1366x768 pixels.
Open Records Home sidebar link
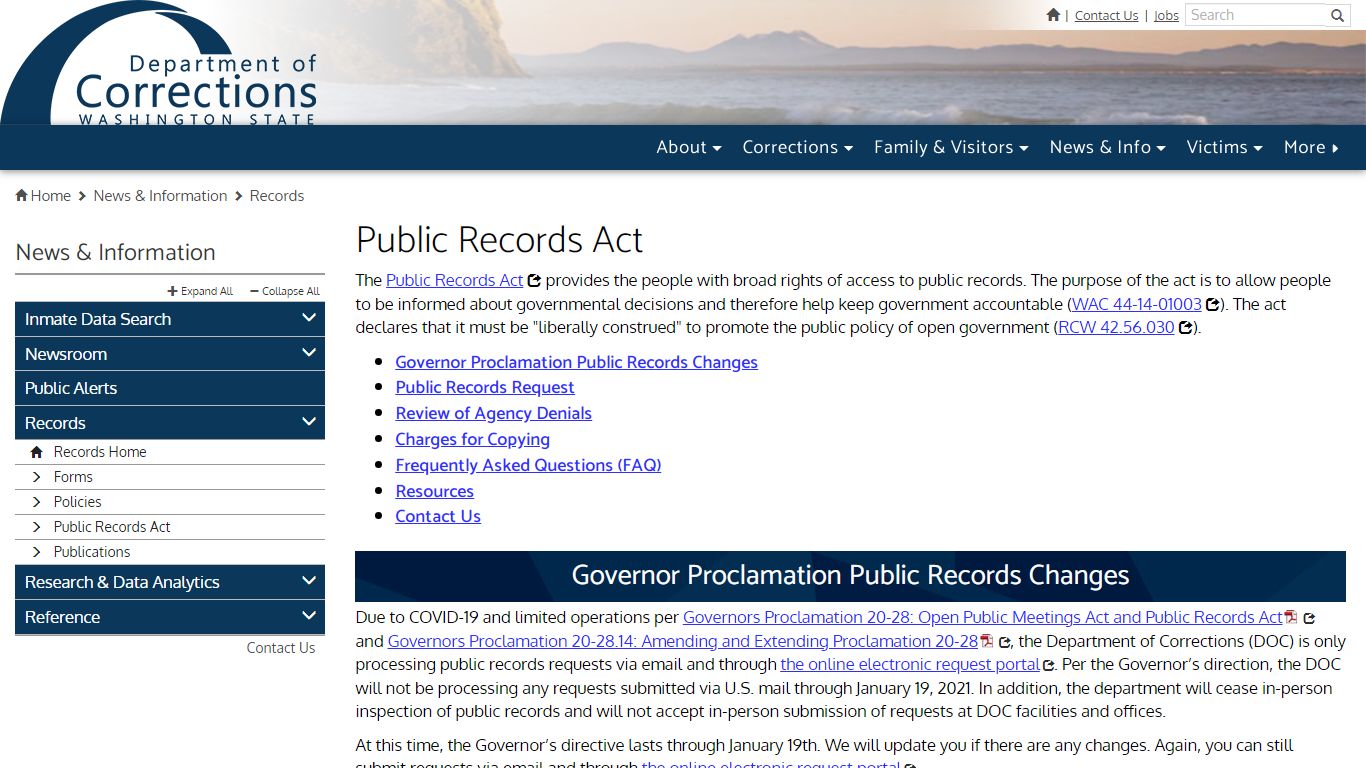pyautogui.click(x=100, y=452)
